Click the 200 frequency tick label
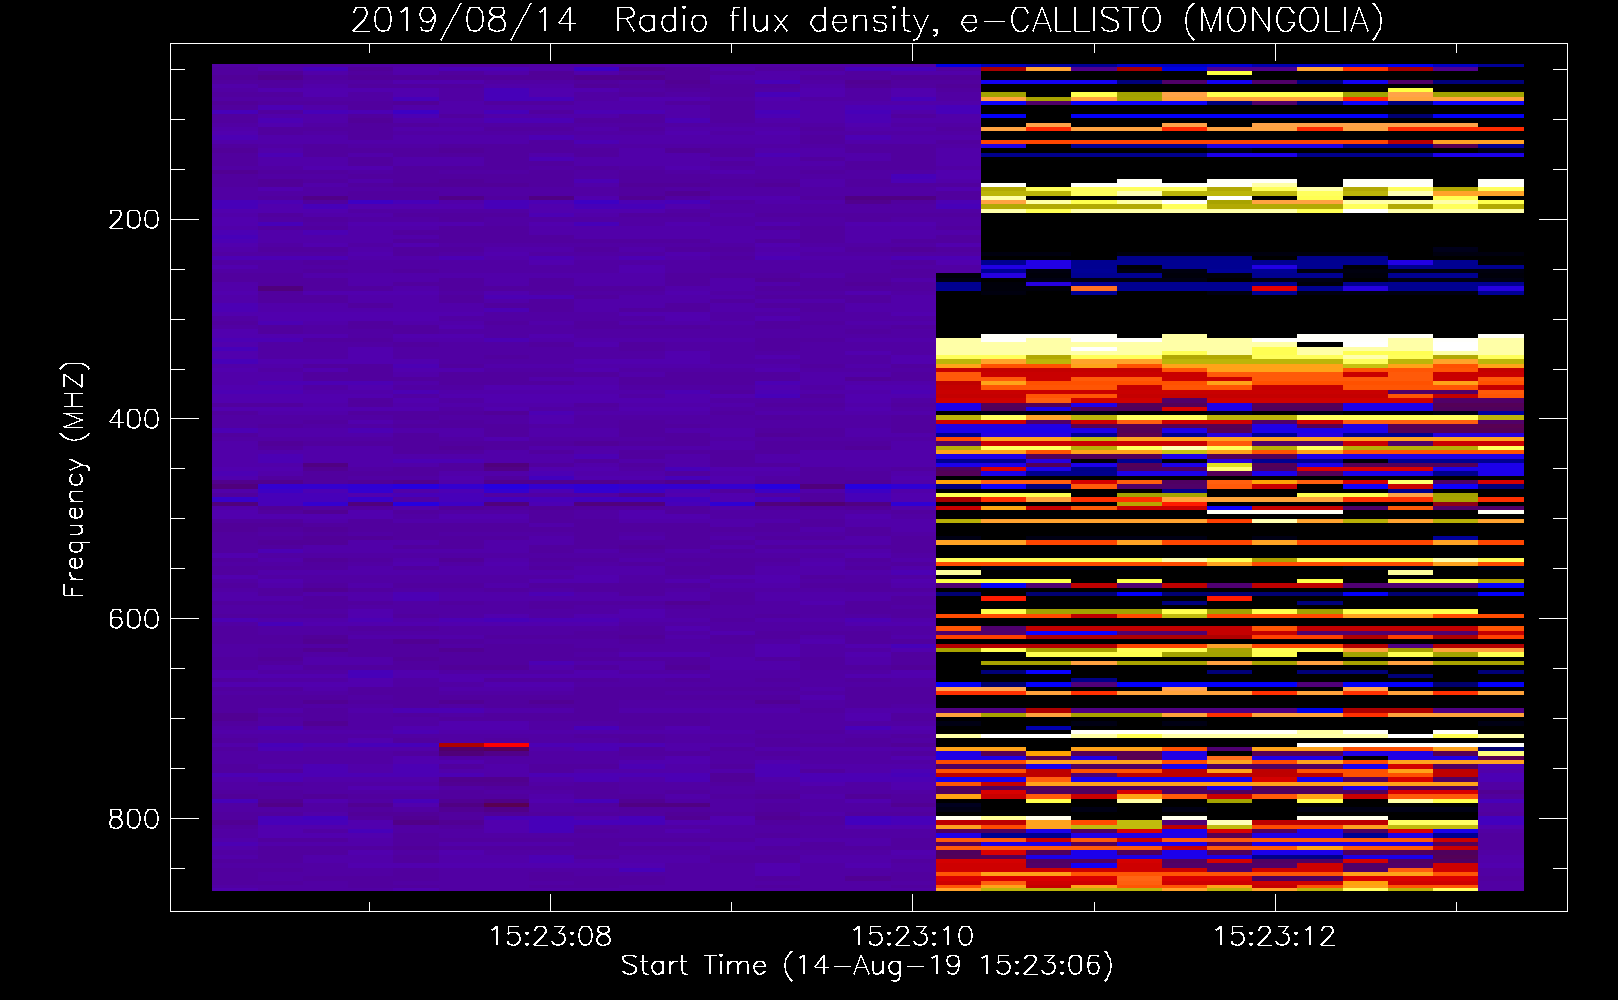The width and height of the screenshot is (1618, 1000). (134, 219)
